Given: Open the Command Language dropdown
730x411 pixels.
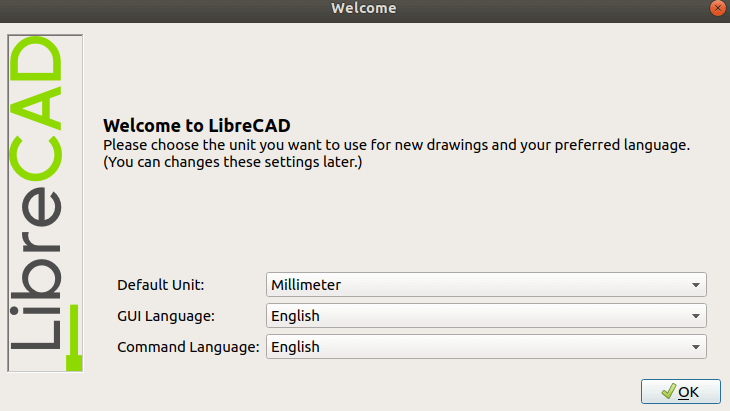Looking at the screenshot, I should 486,347.
